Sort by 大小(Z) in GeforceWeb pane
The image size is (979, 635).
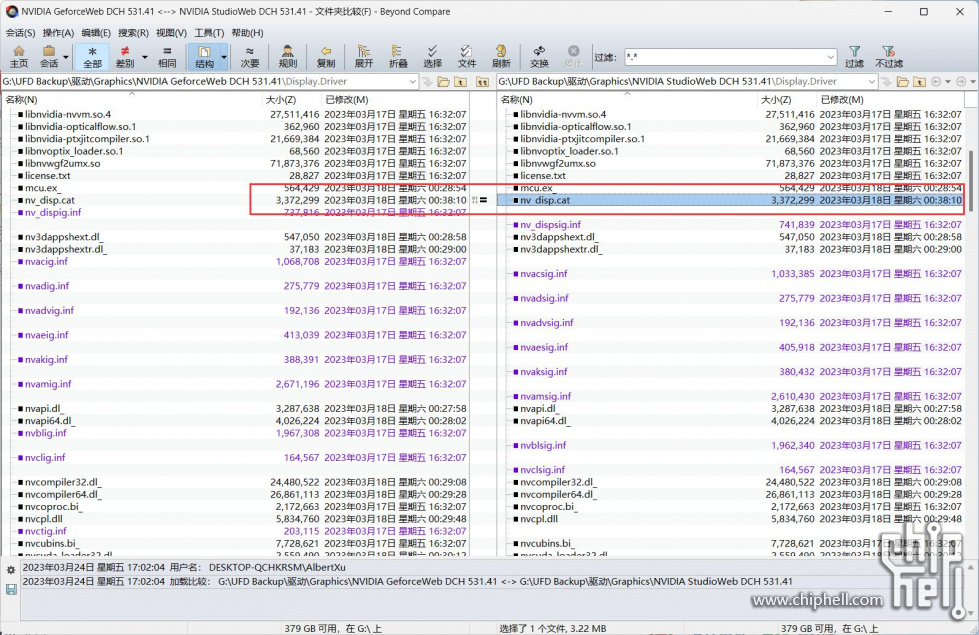tap(291, 100)
